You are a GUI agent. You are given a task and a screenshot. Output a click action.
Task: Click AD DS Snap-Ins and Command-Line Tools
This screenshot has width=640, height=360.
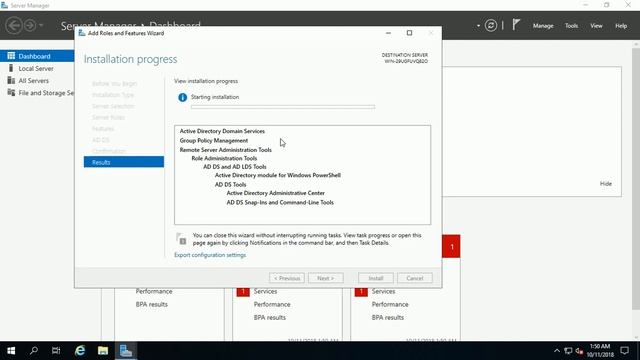[x=280, y=202]
